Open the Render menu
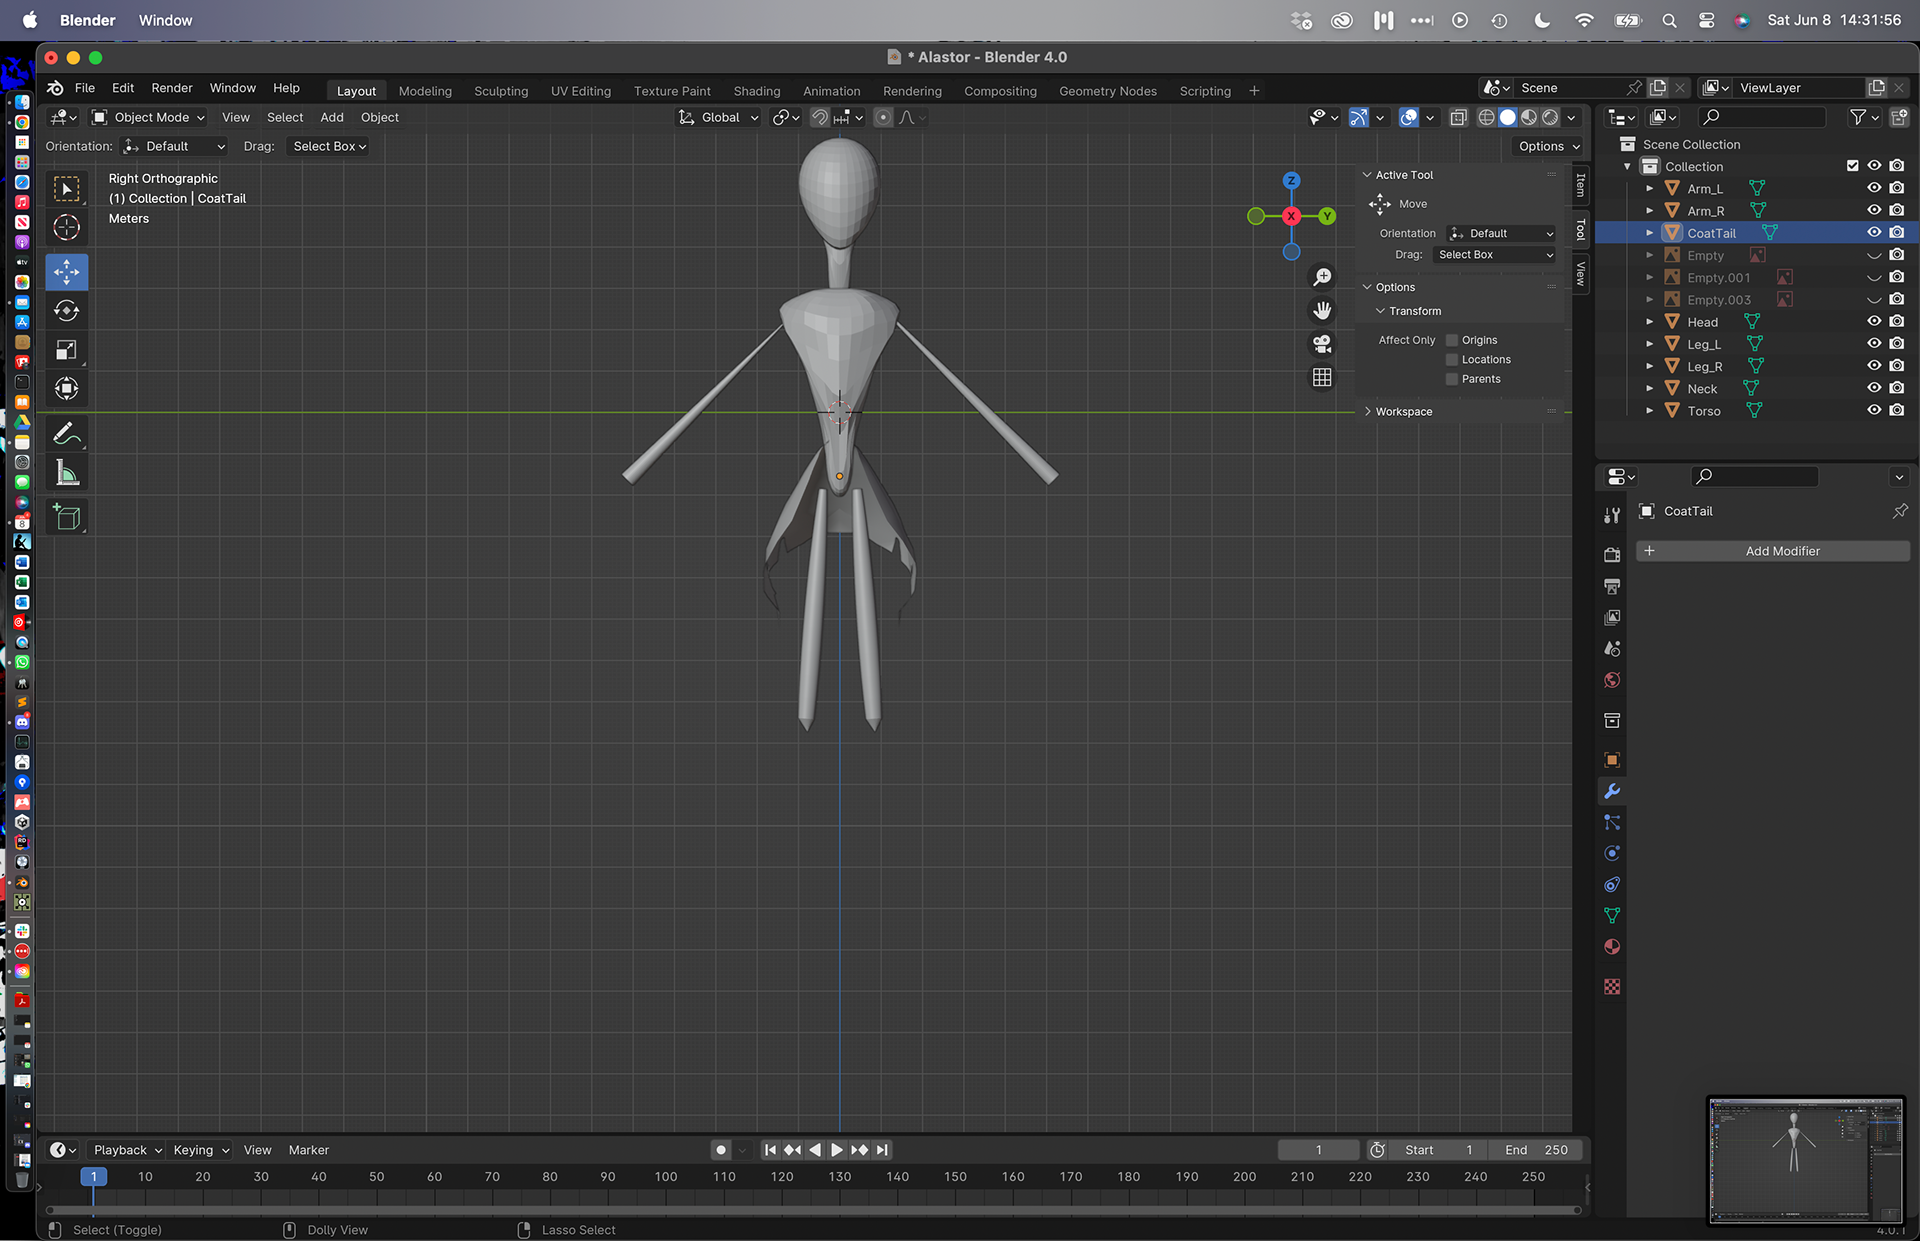 coord(172,88)
